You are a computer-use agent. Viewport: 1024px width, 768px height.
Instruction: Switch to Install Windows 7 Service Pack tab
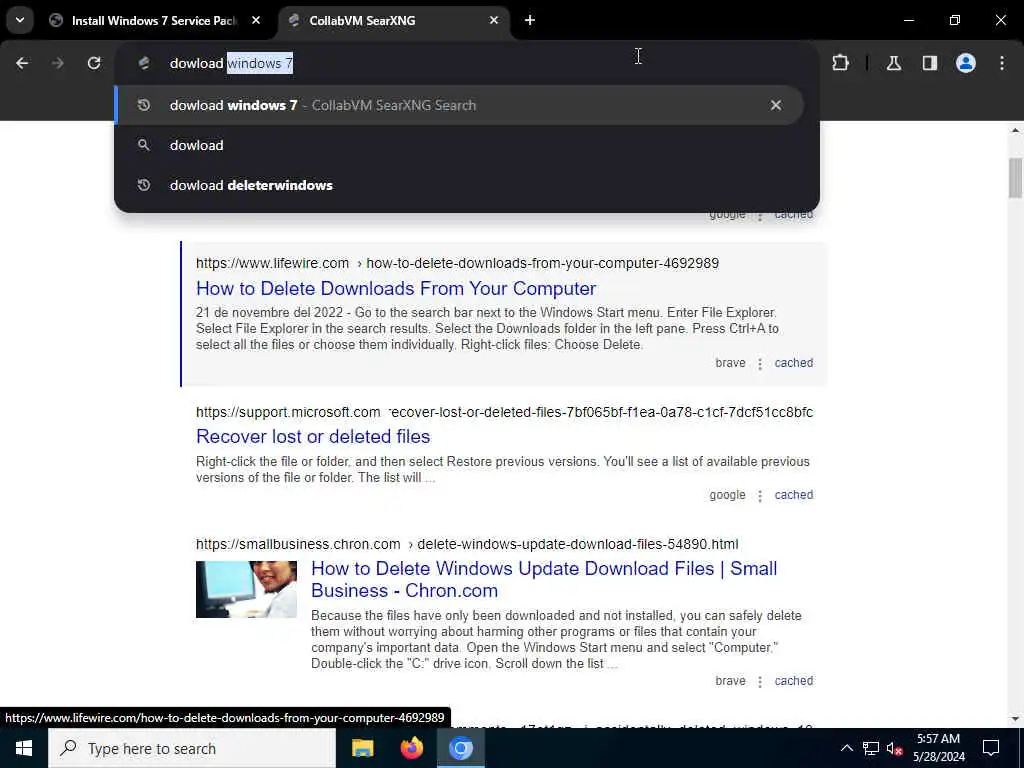click(155, 21)
